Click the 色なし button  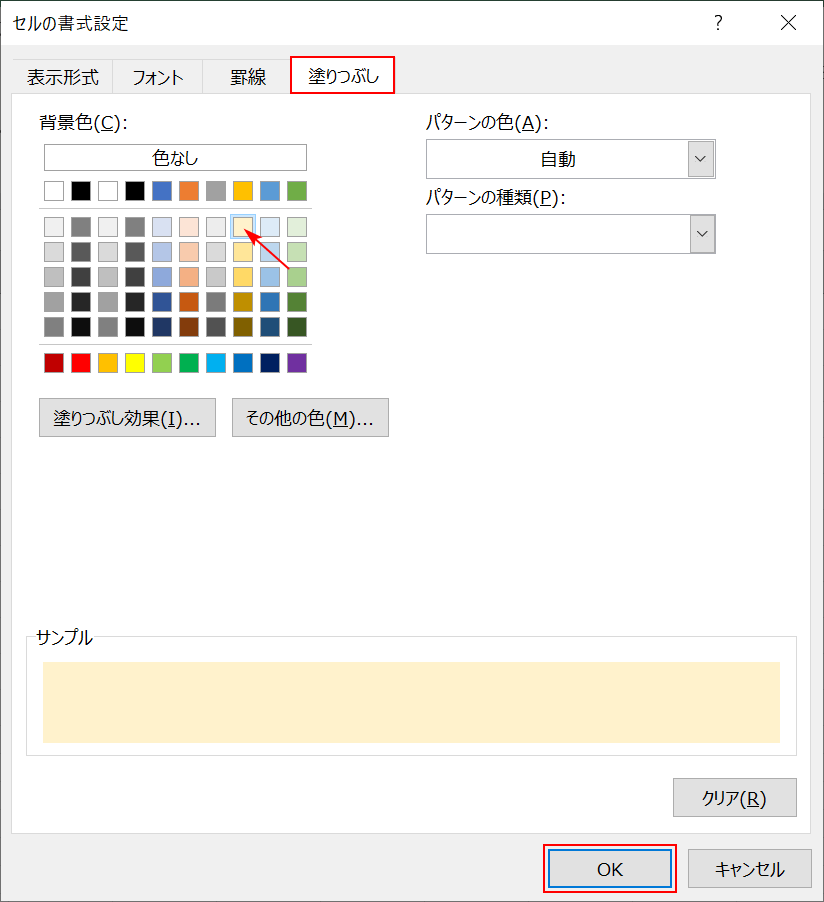point(174,157)
